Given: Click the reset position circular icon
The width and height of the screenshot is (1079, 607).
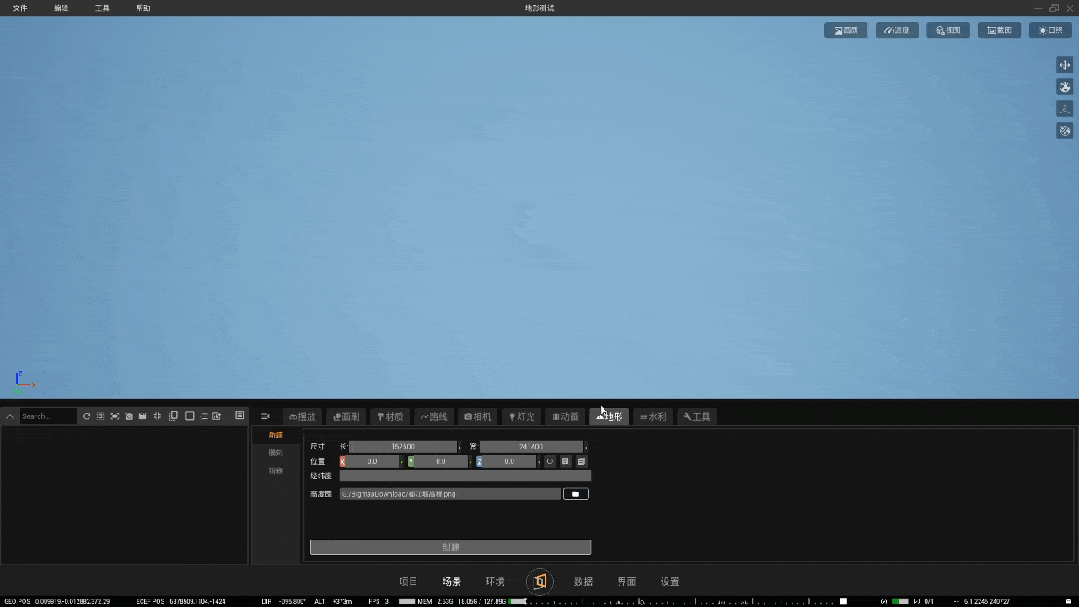Looking at the screenshot, I should pos(550,462).
